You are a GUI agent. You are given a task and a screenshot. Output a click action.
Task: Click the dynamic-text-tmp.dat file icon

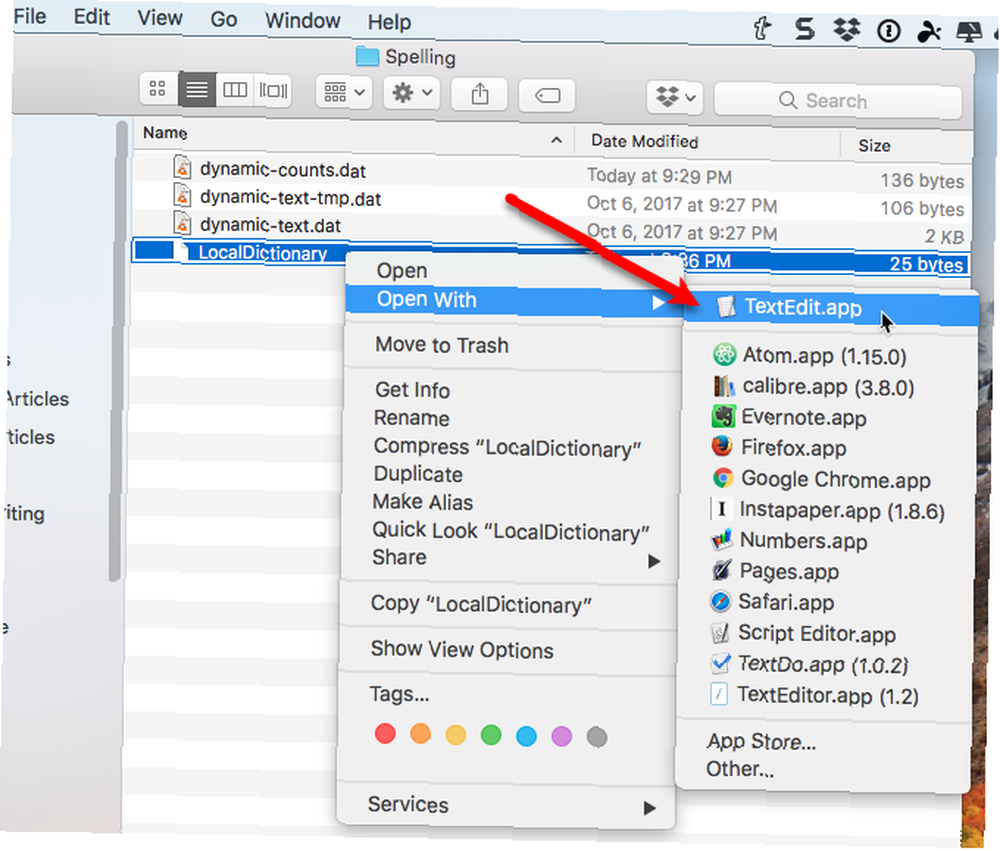182,195
